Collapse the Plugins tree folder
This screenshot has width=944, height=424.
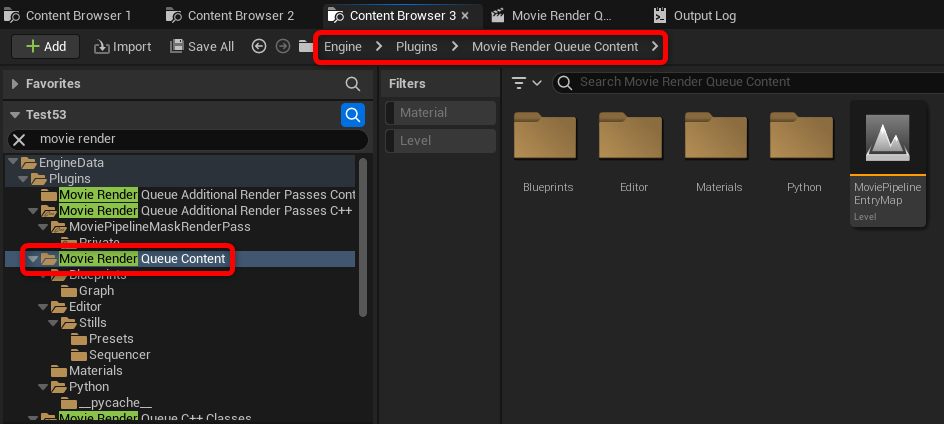click(23, 179)
